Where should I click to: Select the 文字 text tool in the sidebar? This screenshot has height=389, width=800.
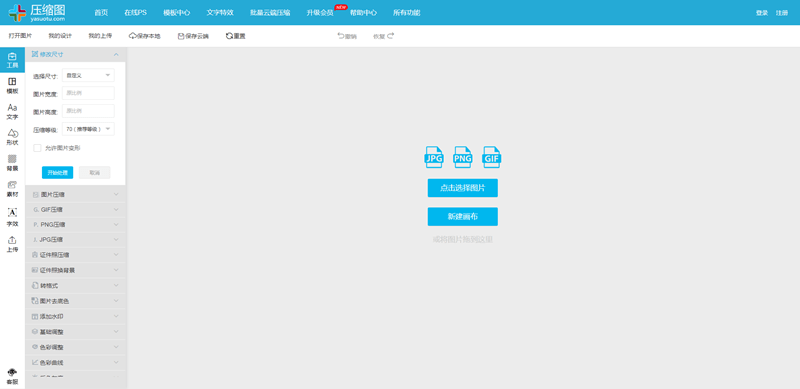point(12,111)
